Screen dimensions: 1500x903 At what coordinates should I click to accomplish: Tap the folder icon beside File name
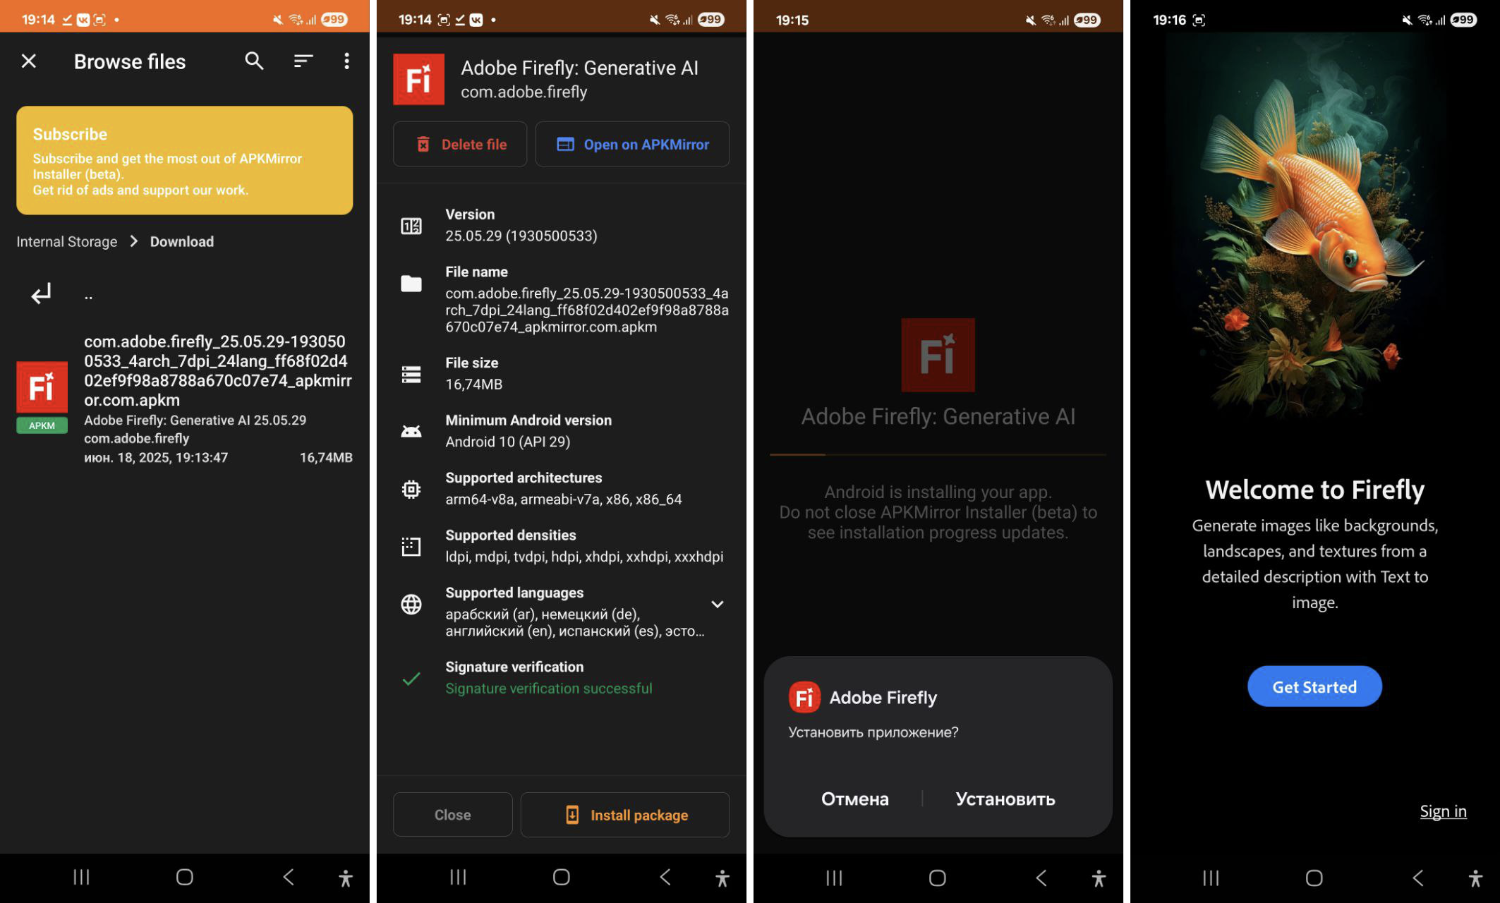coord(411,283)
